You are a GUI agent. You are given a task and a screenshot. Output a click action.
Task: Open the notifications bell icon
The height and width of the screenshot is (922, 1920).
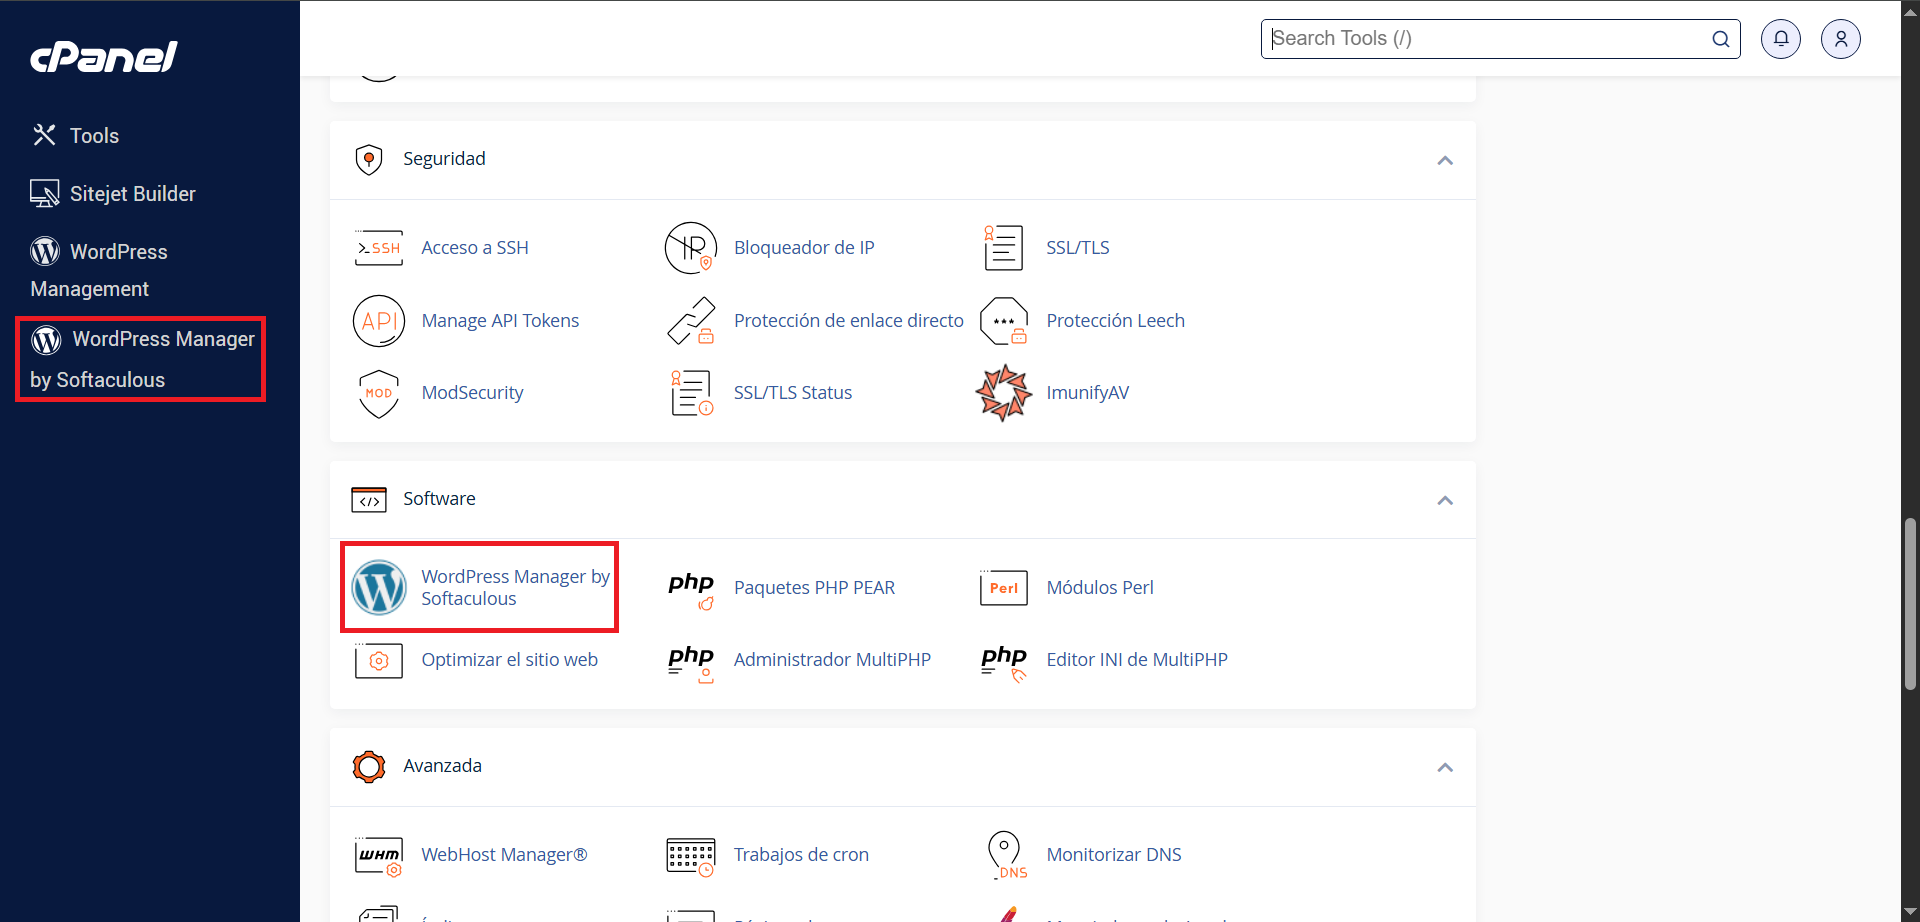pos(1781,39)
